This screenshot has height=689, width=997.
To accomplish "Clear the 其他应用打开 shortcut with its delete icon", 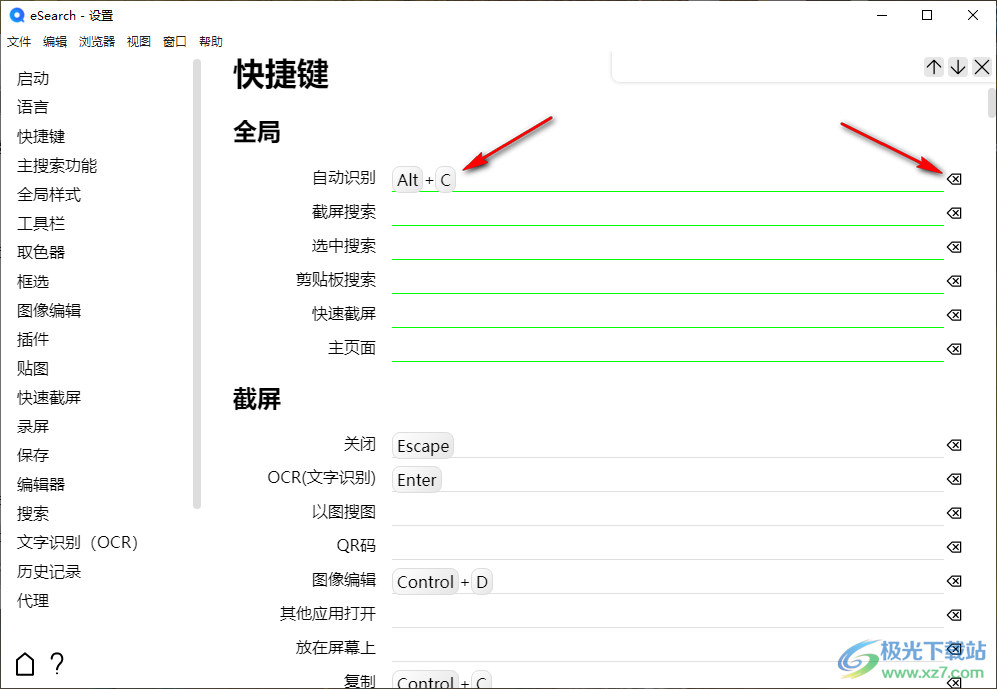I will tap(954, 615).
